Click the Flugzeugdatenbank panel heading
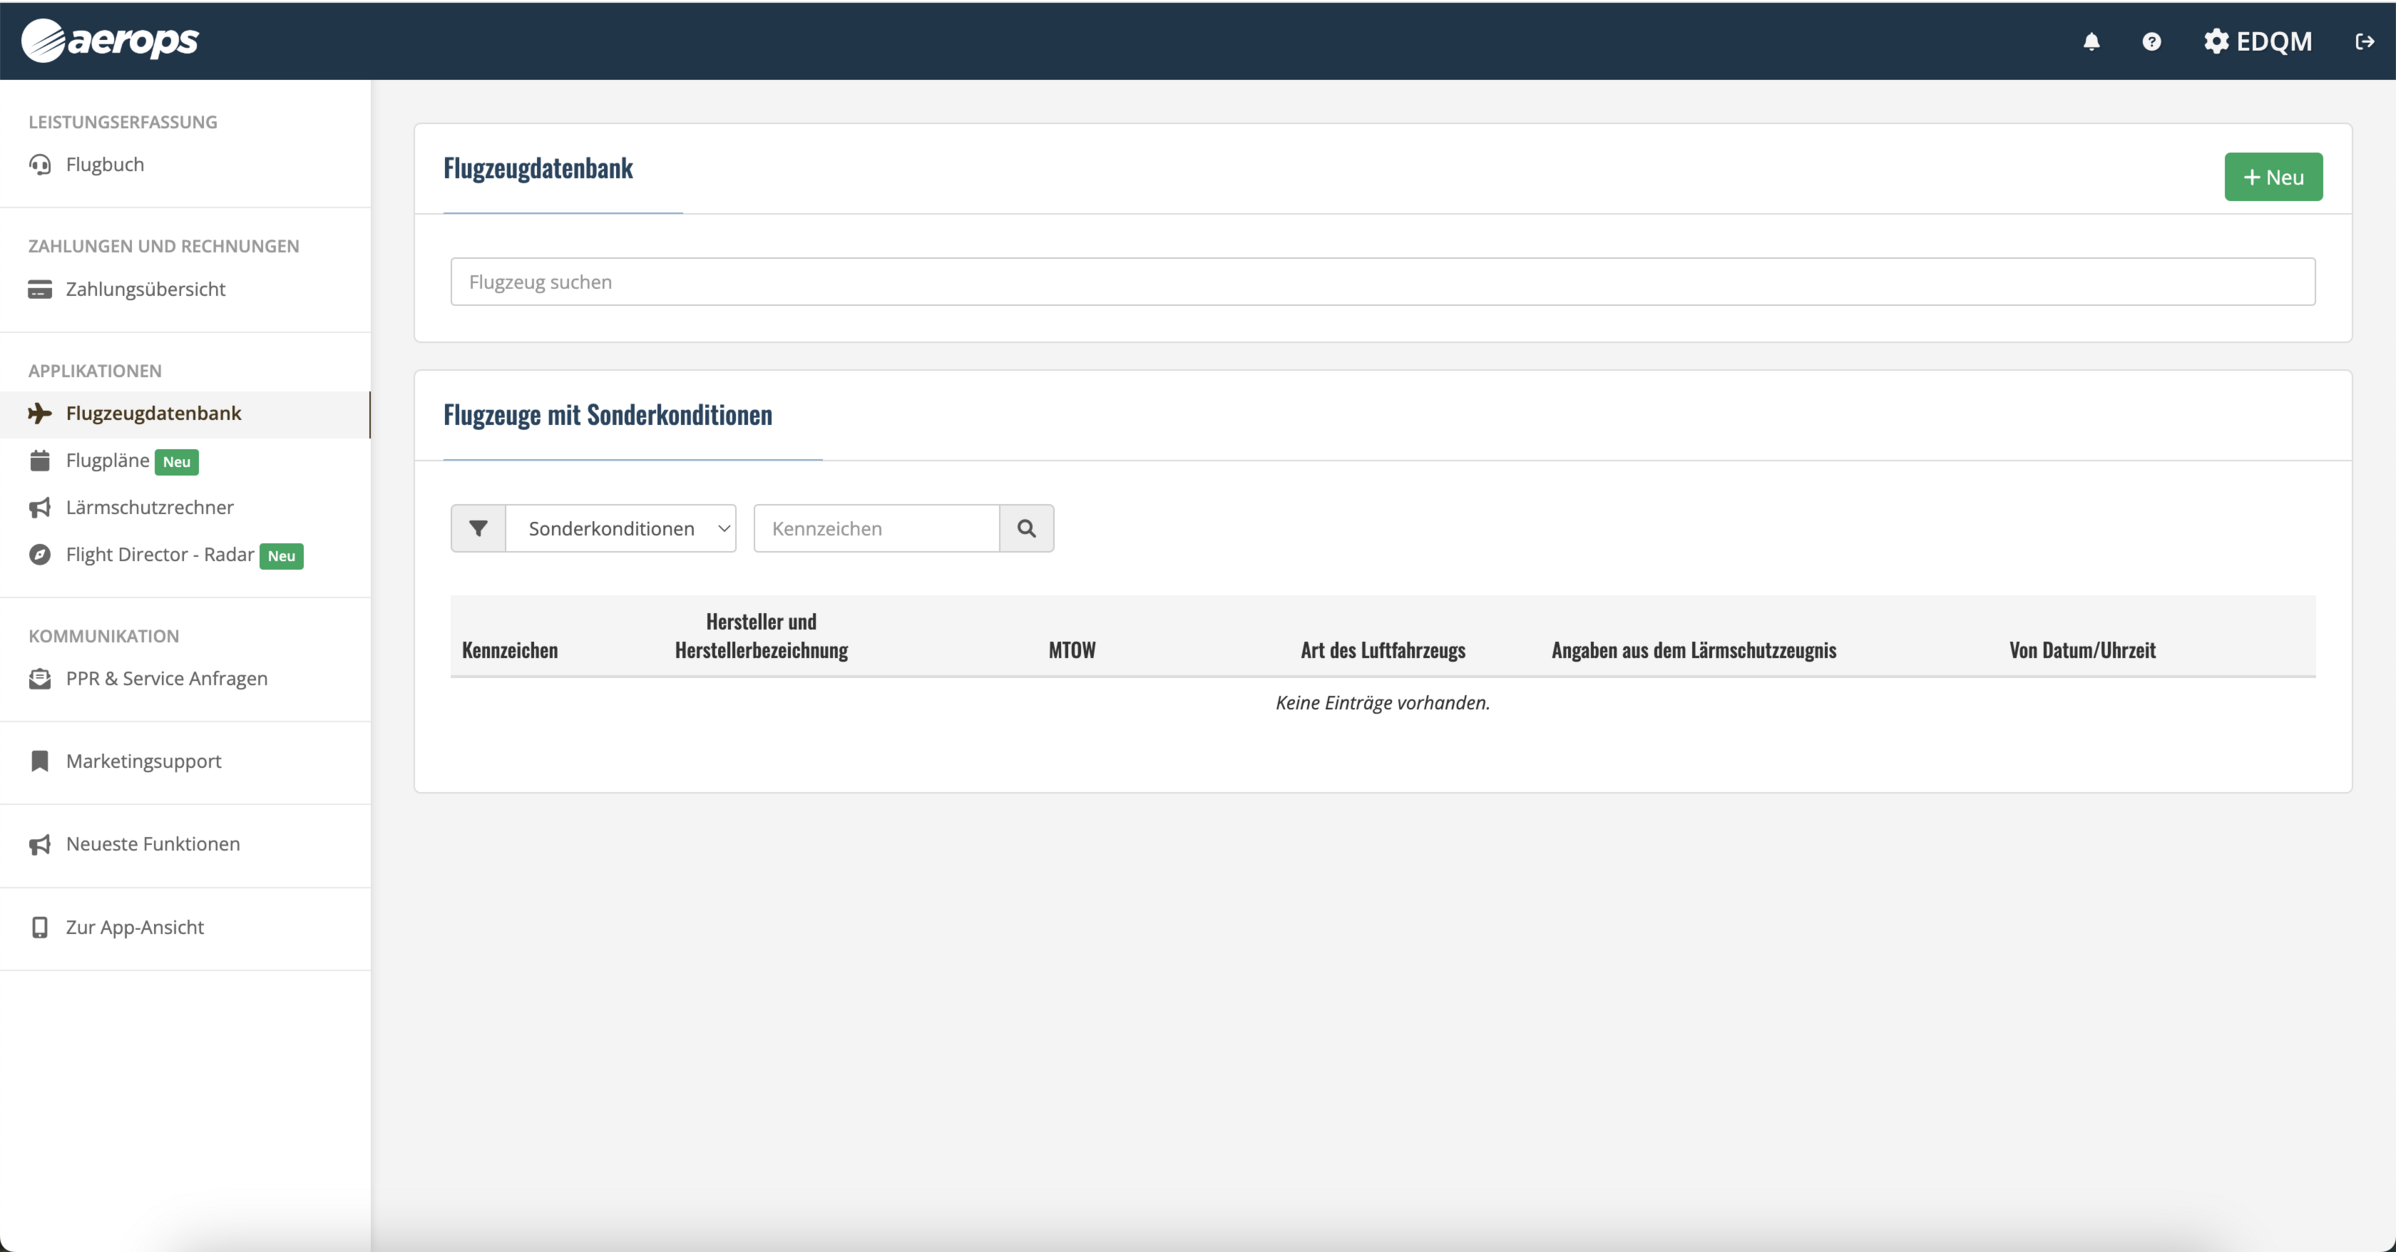Image resolution: width=2396 pixels, height=1252 pixels. pyautogui.click(x=538, y=168)
